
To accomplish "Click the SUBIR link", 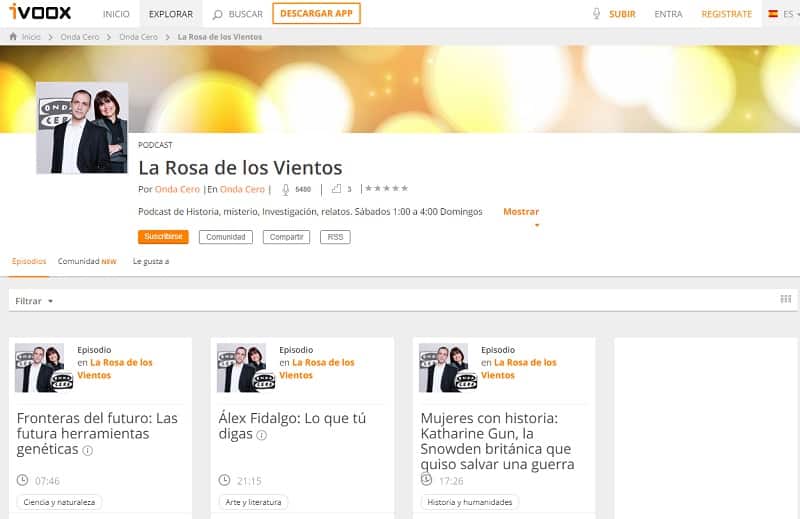I will [622, 14].
